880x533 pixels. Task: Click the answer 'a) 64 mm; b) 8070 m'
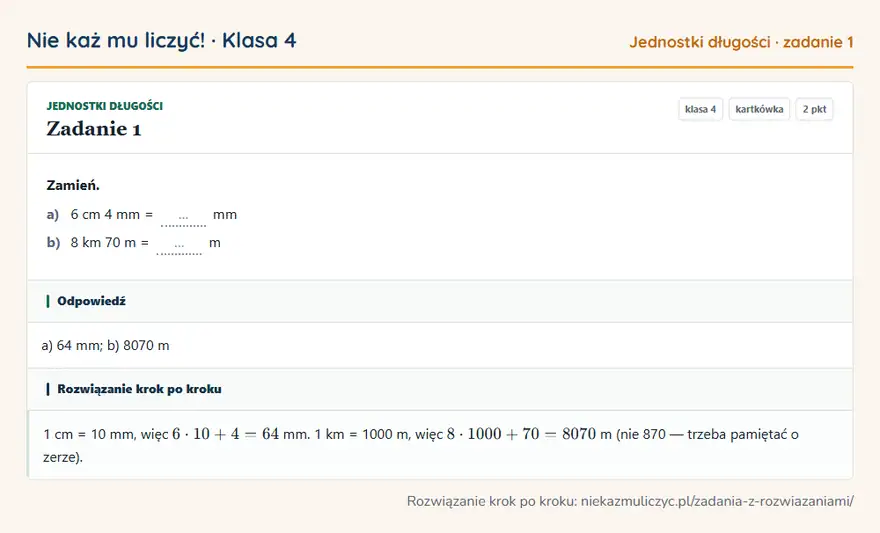click(106, 346)
